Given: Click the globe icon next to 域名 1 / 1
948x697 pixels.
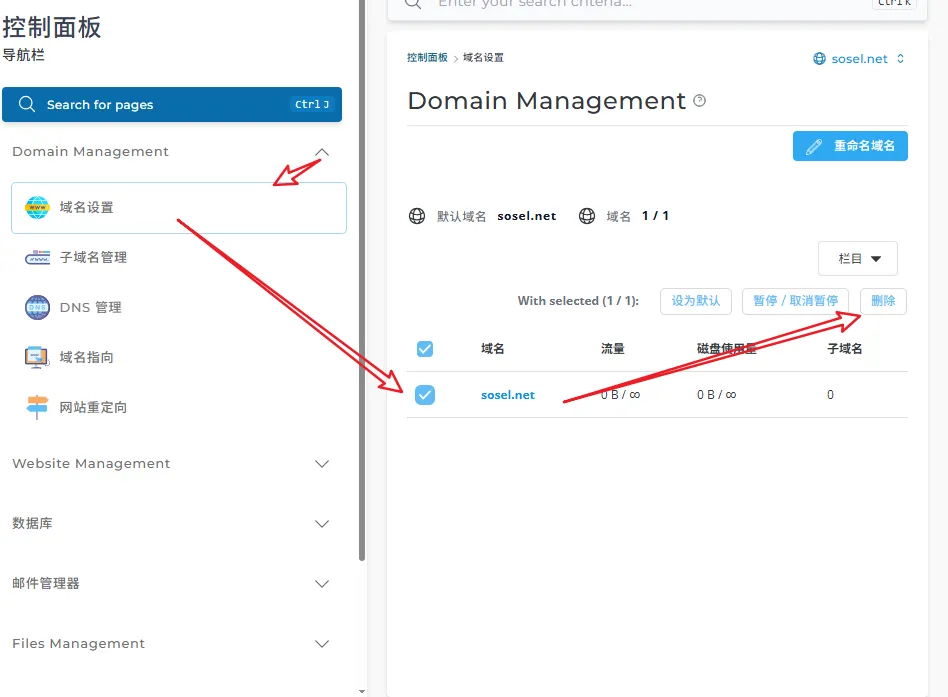Looking at the screenshot, I should 586,216.
